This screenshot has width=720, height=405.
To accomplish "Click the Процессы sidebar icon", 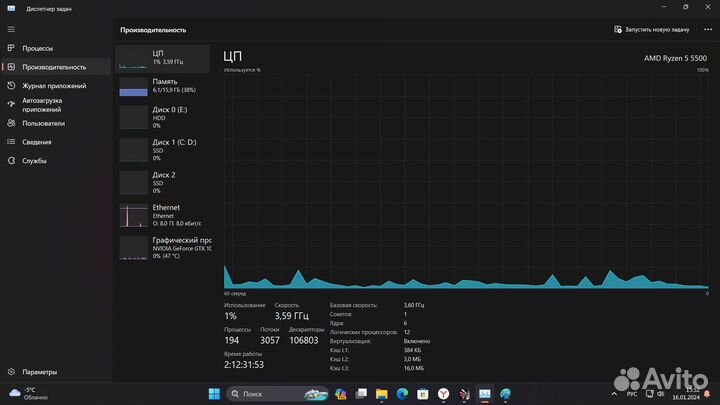I will (x=11, y=48).
